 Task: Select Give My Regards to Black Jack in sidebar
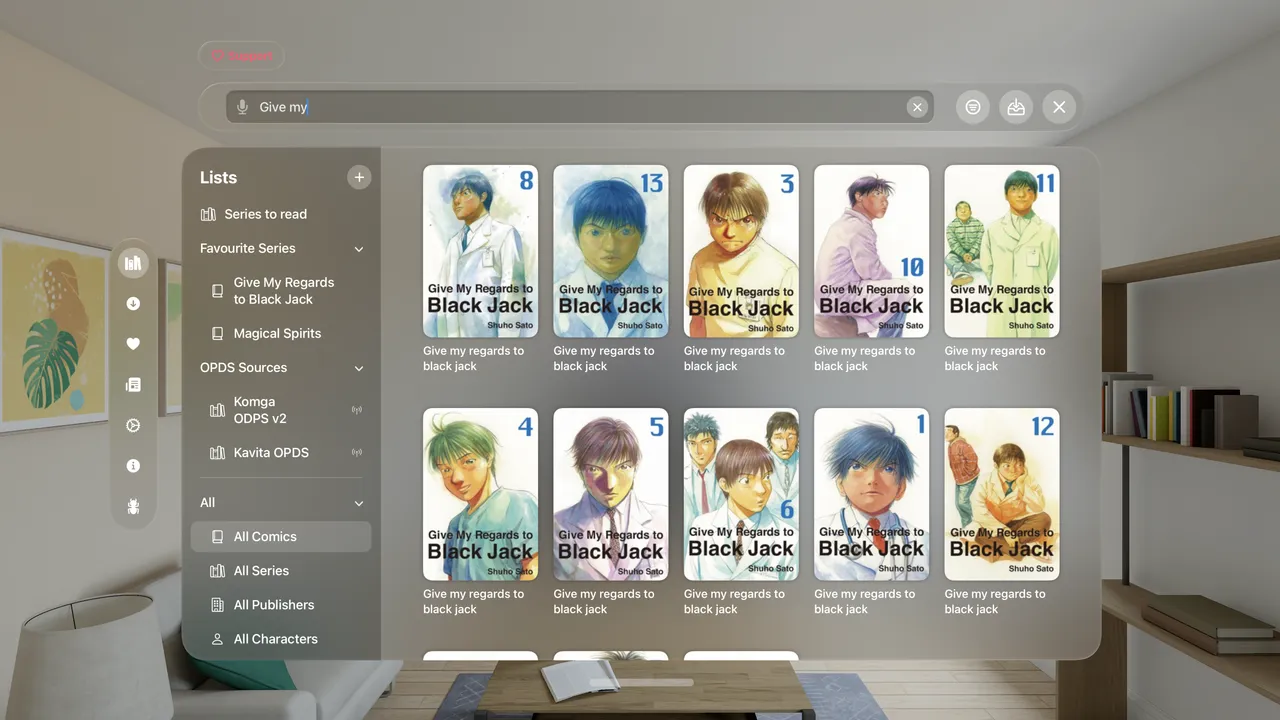[x=281, y=291]
